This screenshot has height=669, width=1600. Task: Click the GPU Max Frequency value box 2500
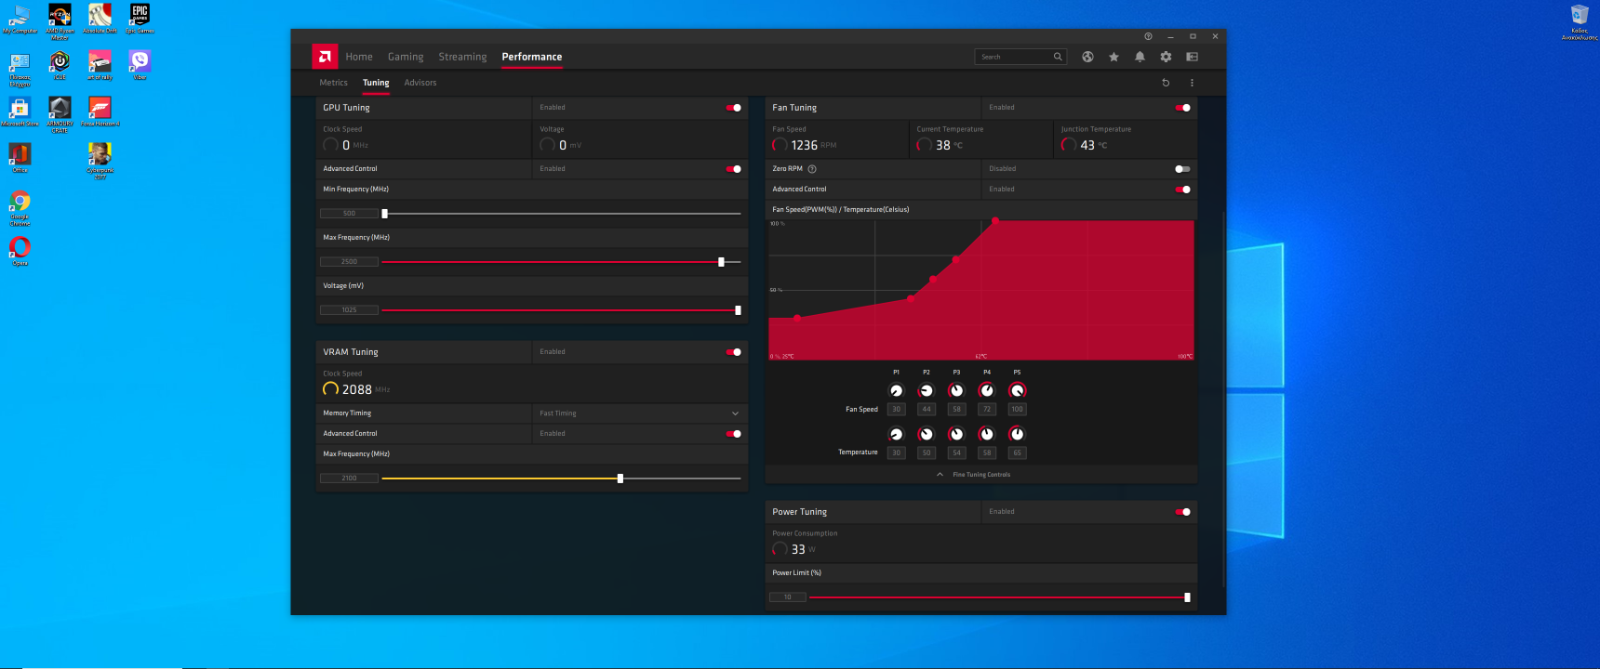coord(349,262)
